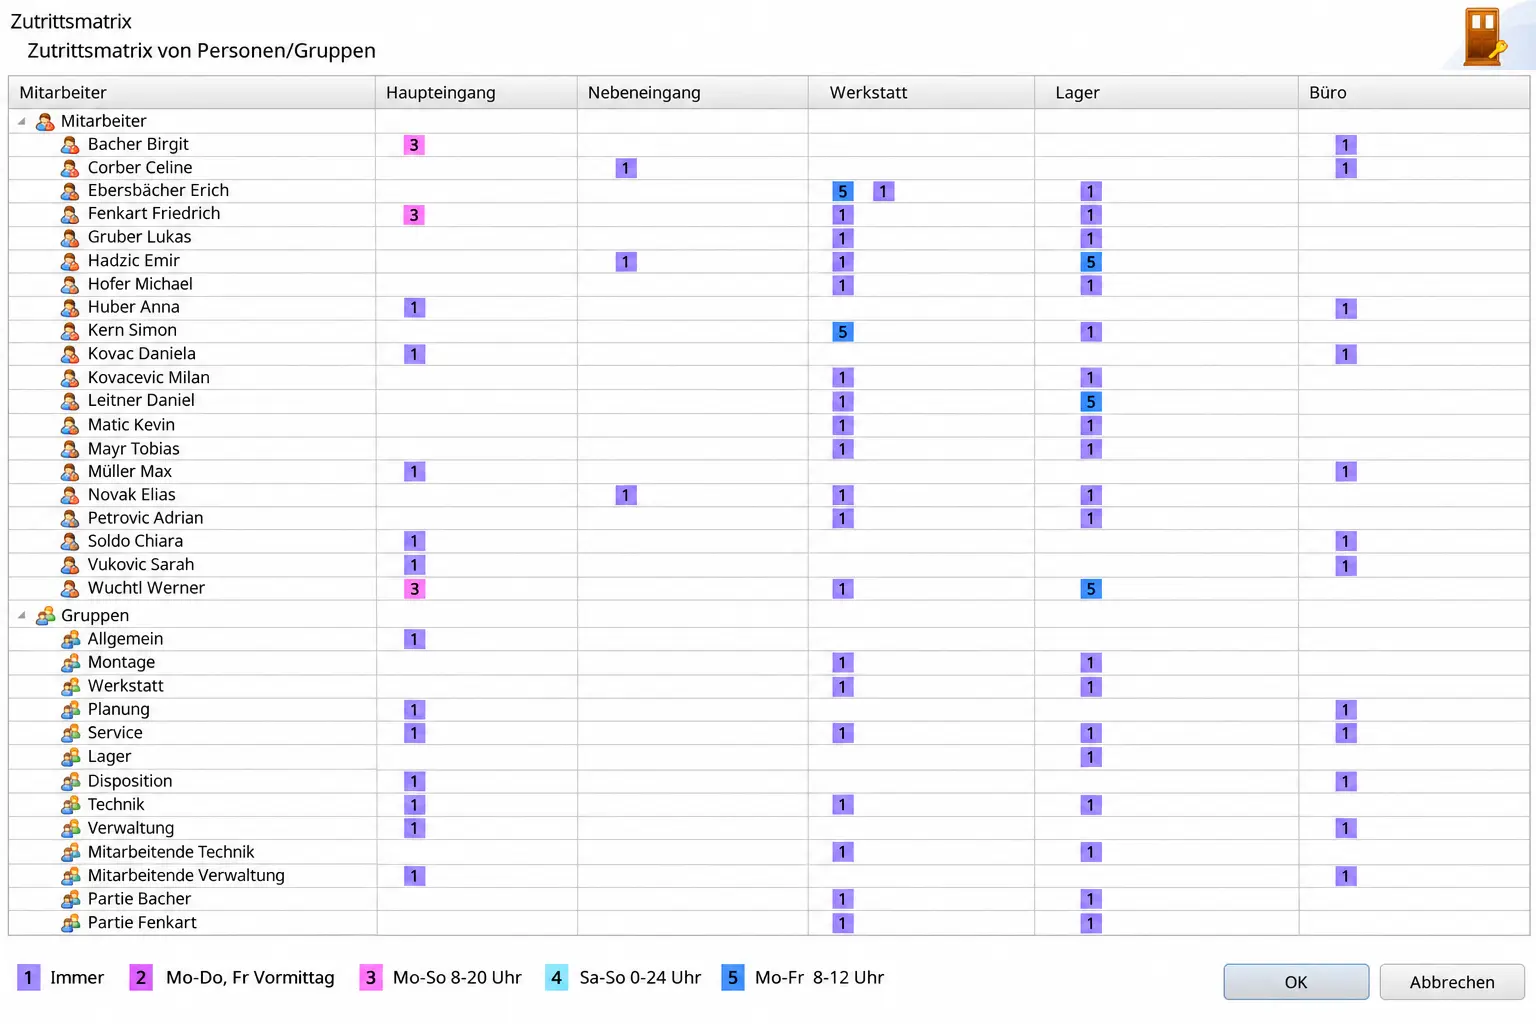1536x1024 pixels.
Task: Click the Lager column header
Action: pos(1167,93)
